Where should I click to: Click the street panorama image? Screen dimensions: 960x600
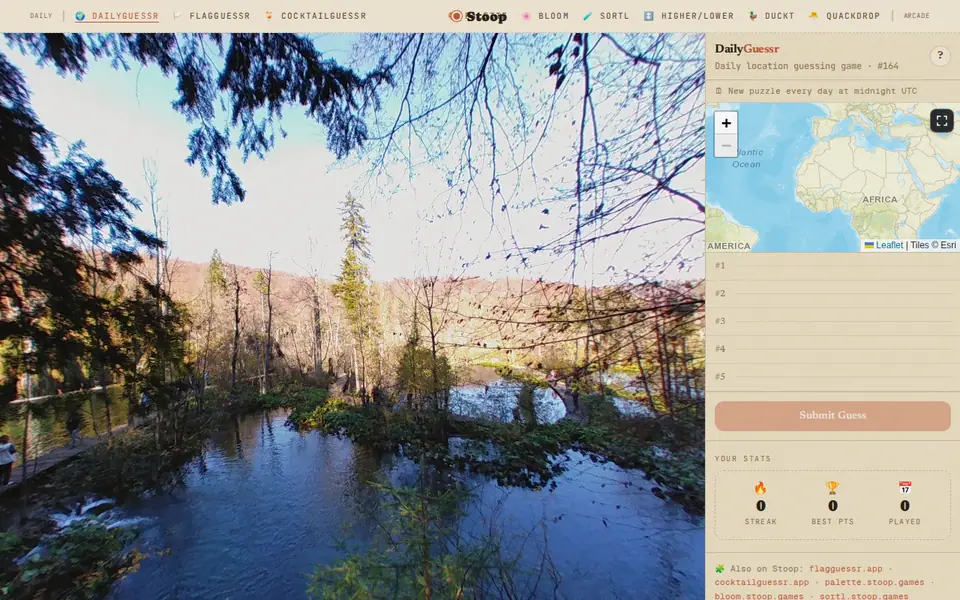tap(353, 317)
